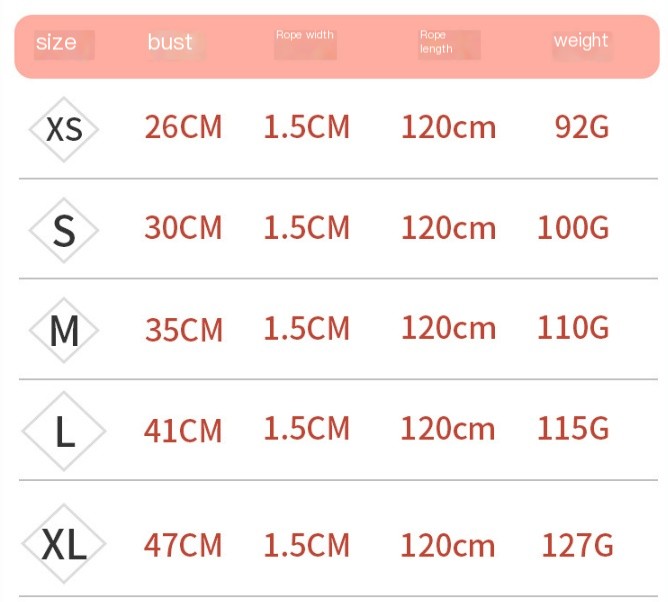Choose the M size diamond icon

tap(64, 330)
